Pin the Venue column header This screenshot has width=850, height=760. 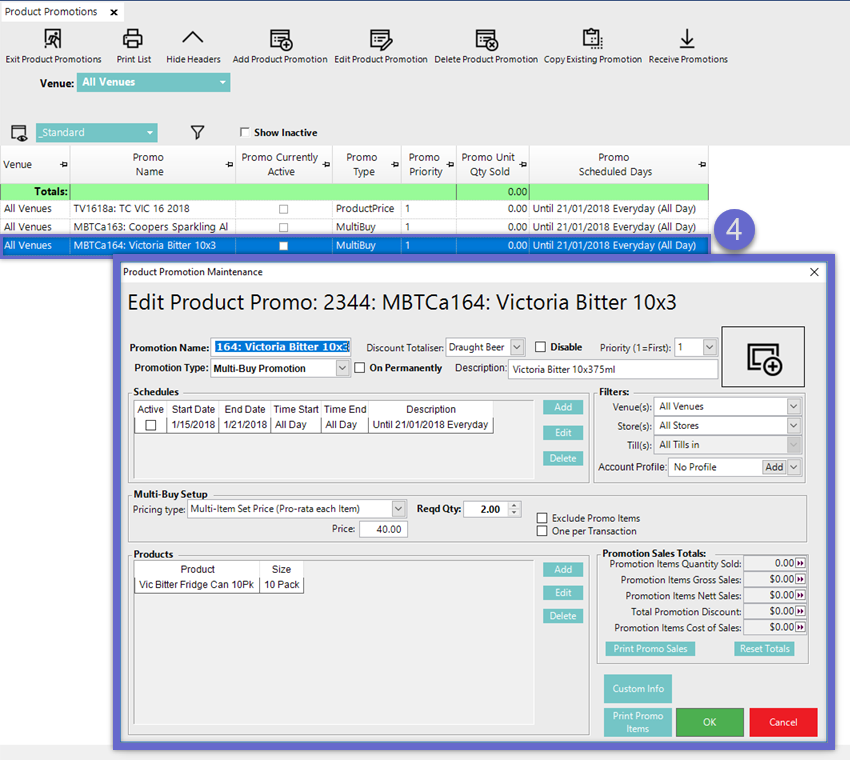pos(64,164)
